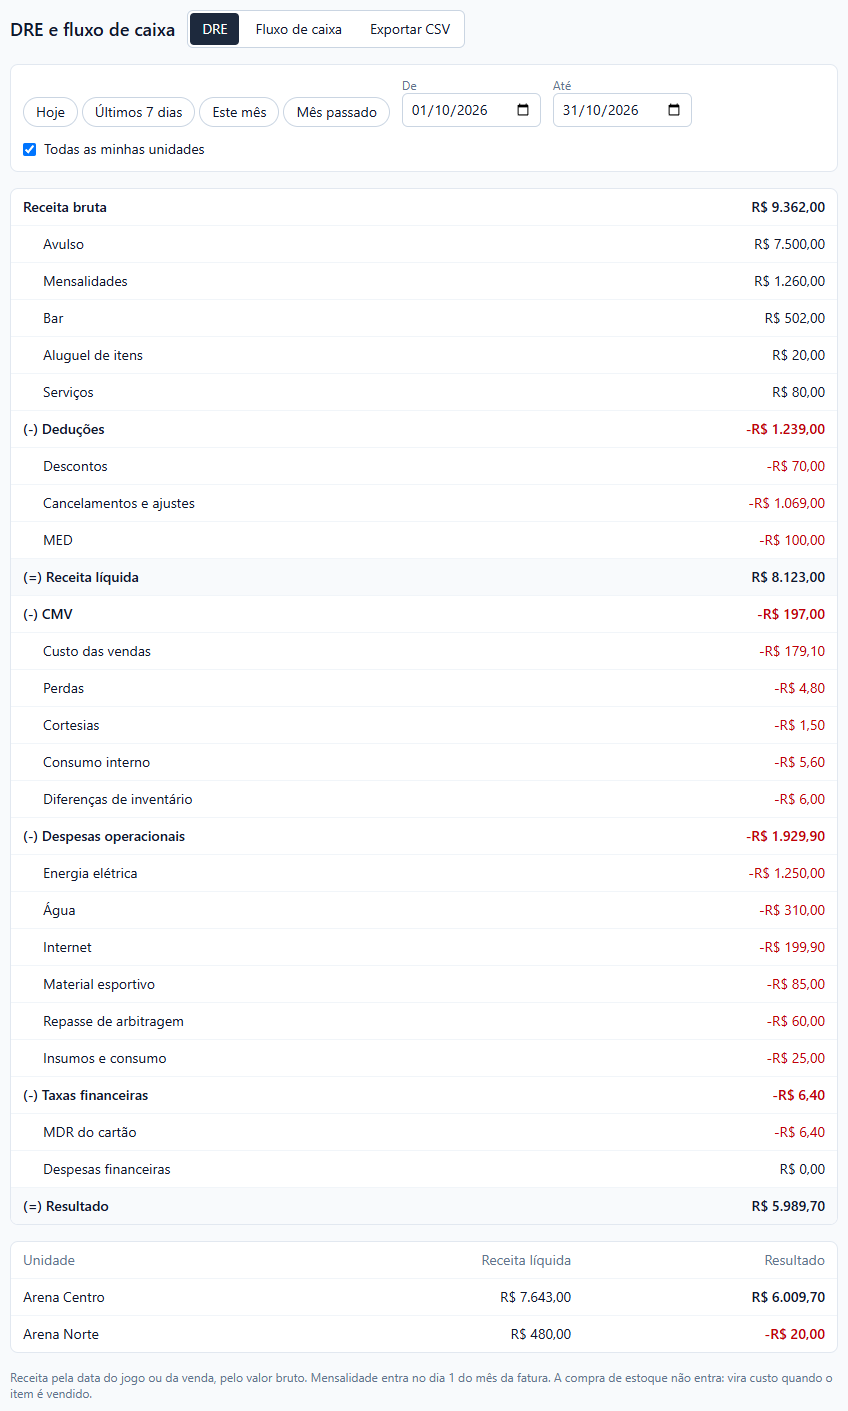
Task: Select the Receita bruta row
Action: pos(424,208)
